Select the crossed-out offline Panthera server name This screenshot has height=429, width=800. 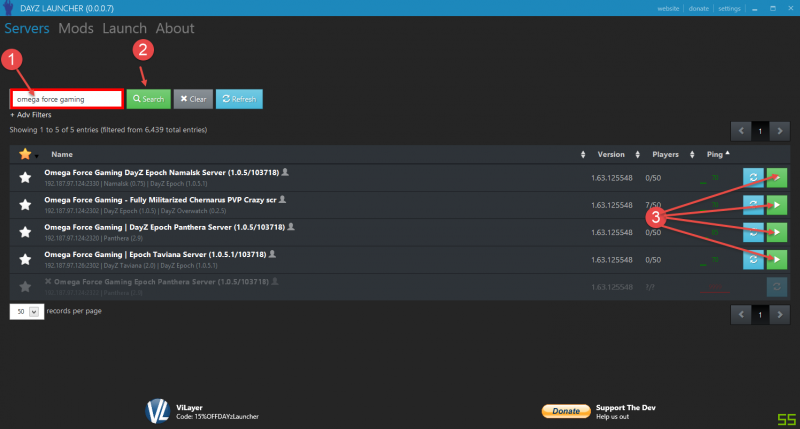pos(161,282)
